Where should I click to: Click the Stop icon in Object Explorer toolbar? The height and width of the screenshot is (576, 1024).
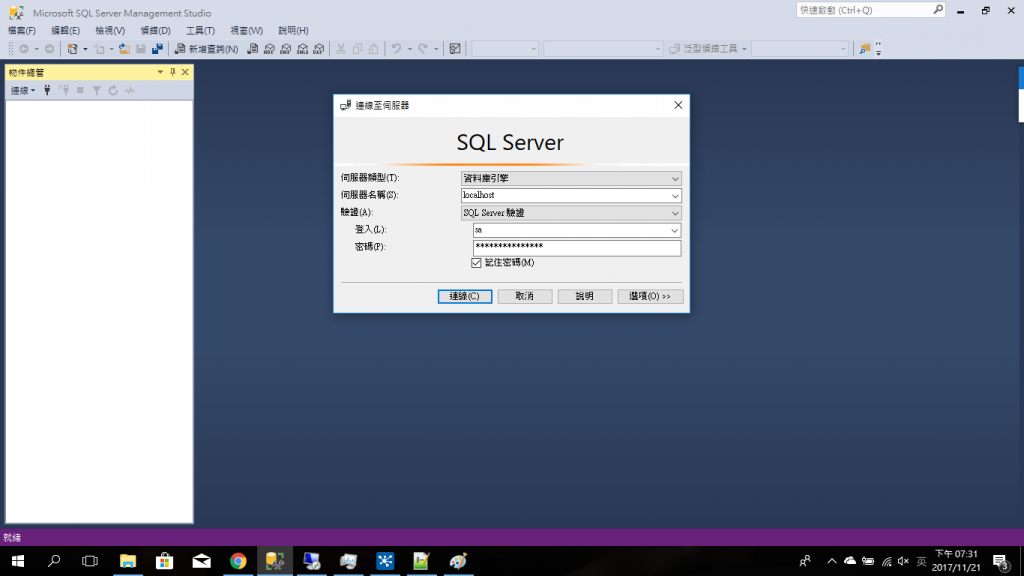tap(80, 90)
